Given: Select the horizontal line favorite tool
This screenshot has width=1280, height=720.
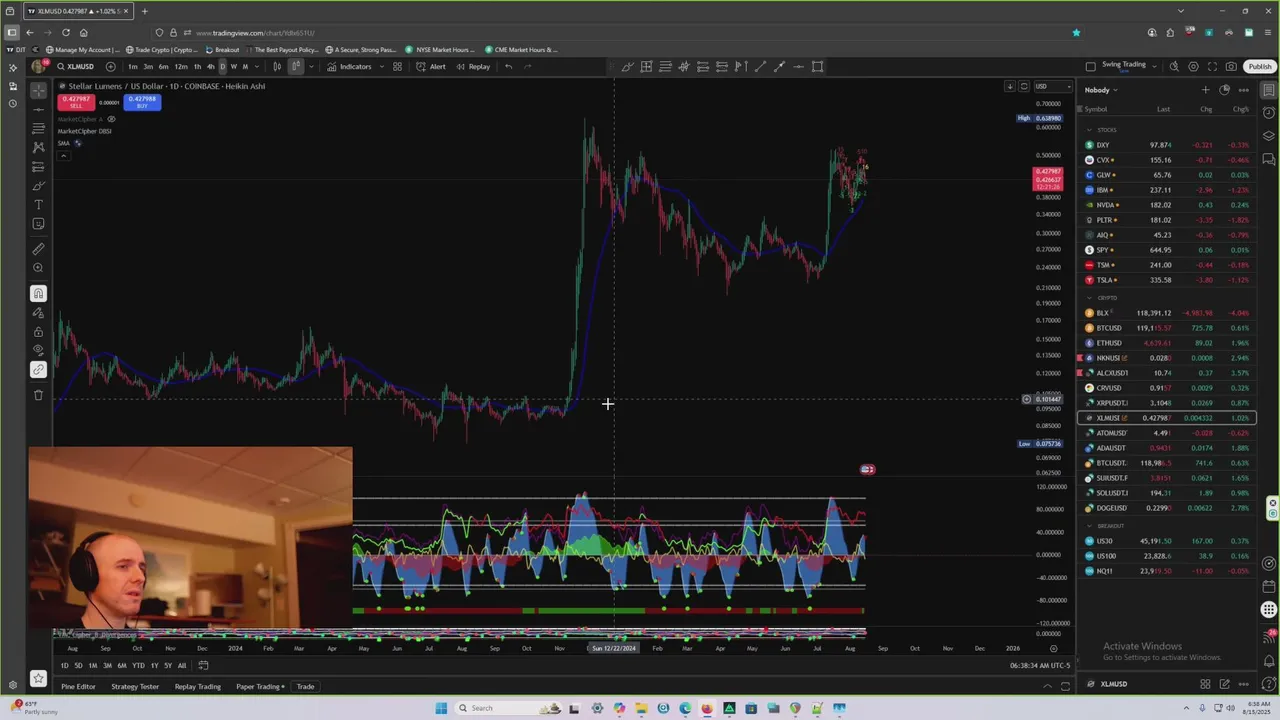Looking at the screenshot, I should point(798,67).
